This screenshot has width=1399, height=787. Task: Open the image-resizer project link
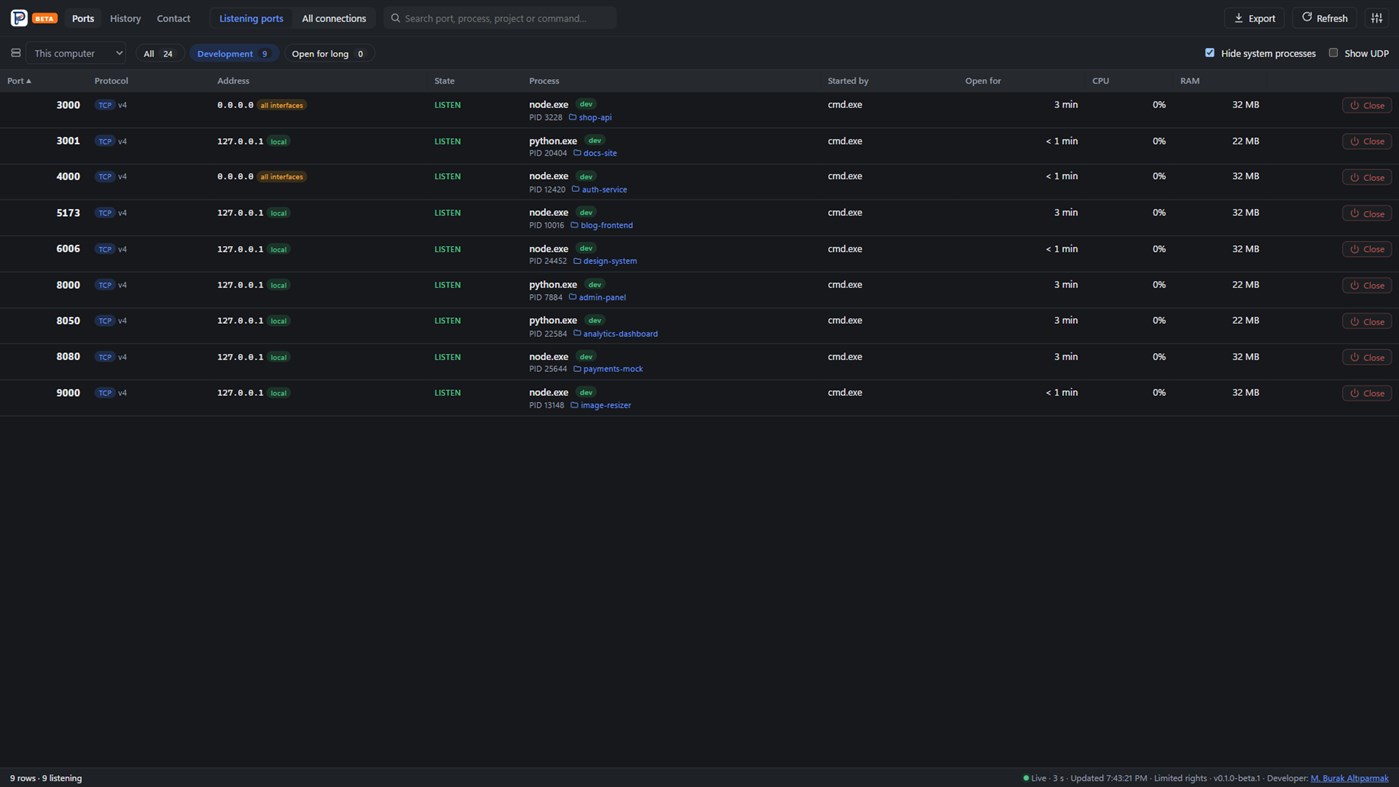click(601, 405)
